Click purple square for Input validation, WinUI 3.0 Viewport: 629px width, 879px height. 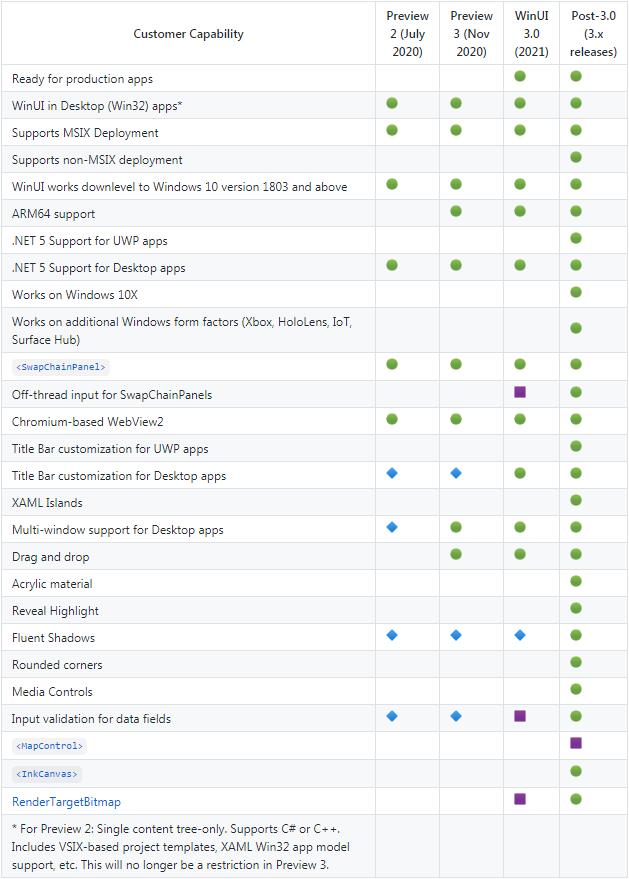(x=520, y=716)
